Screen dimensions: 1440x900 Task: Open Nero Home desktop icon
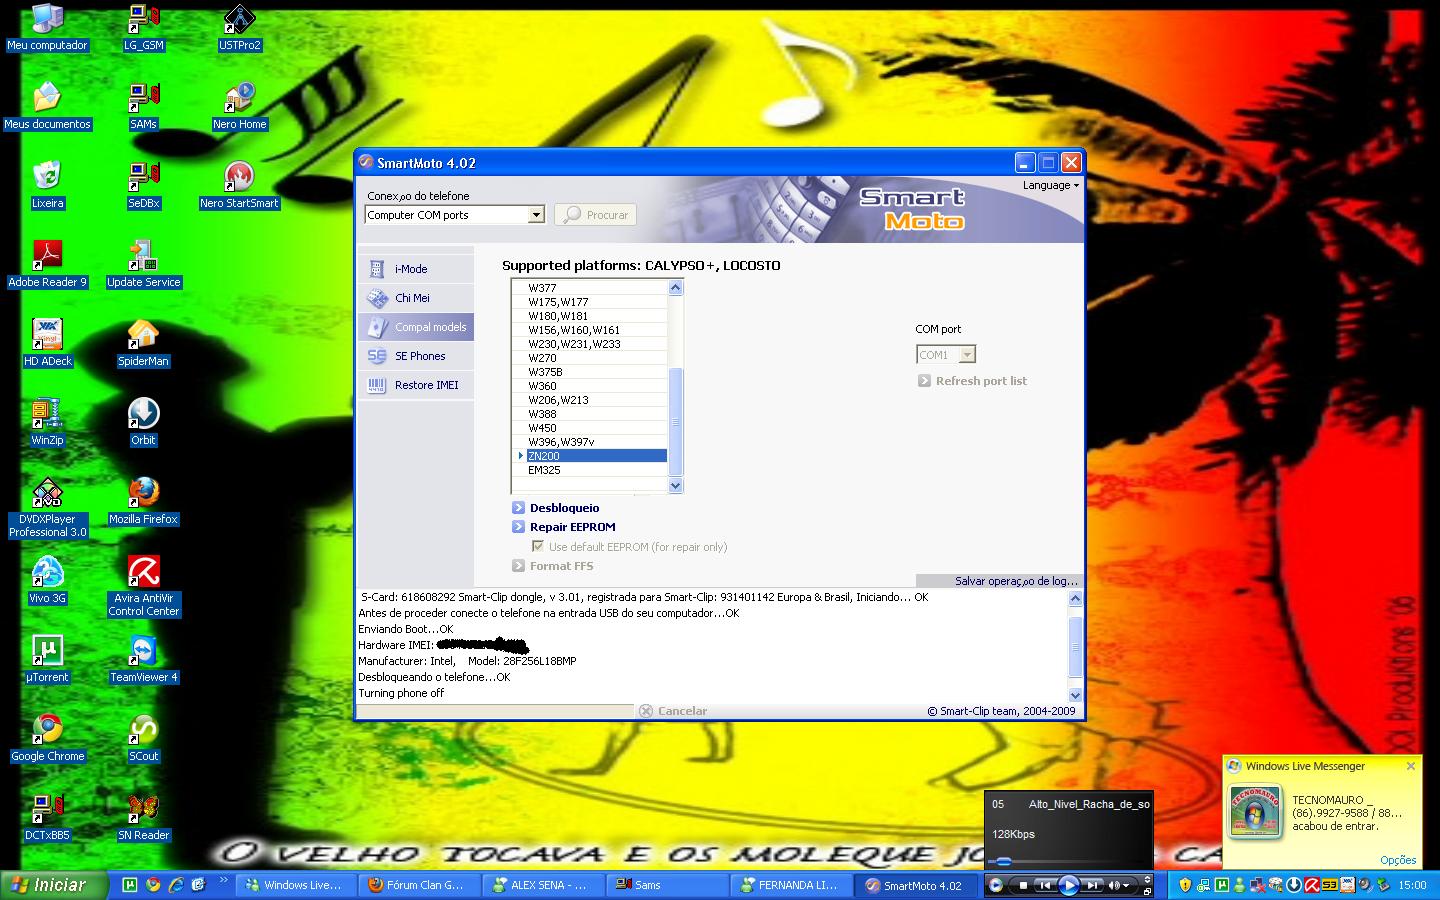(239, 107)
